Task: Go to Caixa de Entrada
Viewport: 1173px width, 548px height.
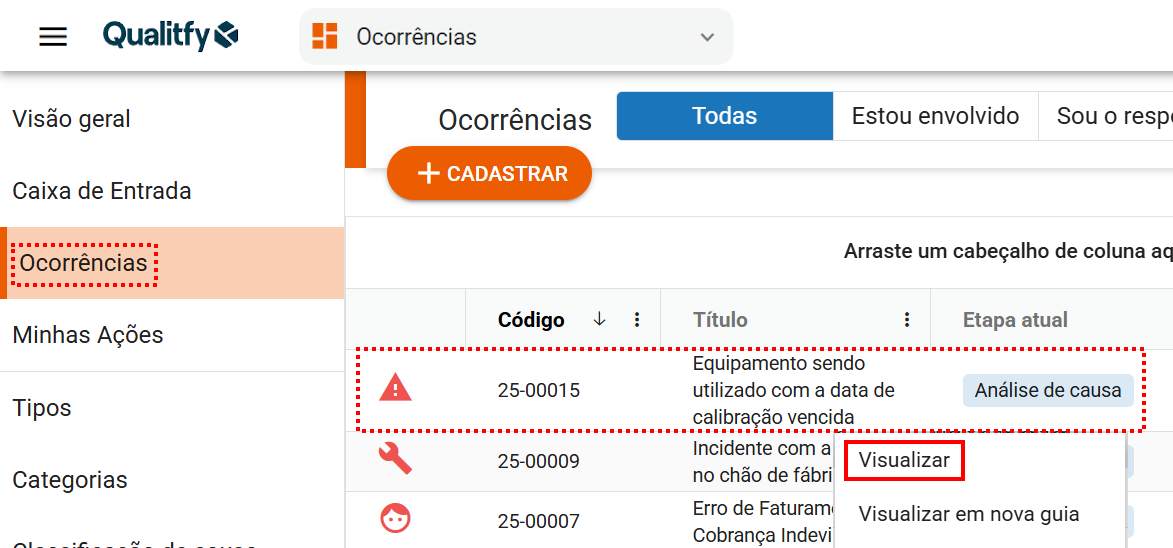Action: pos(102,191)
